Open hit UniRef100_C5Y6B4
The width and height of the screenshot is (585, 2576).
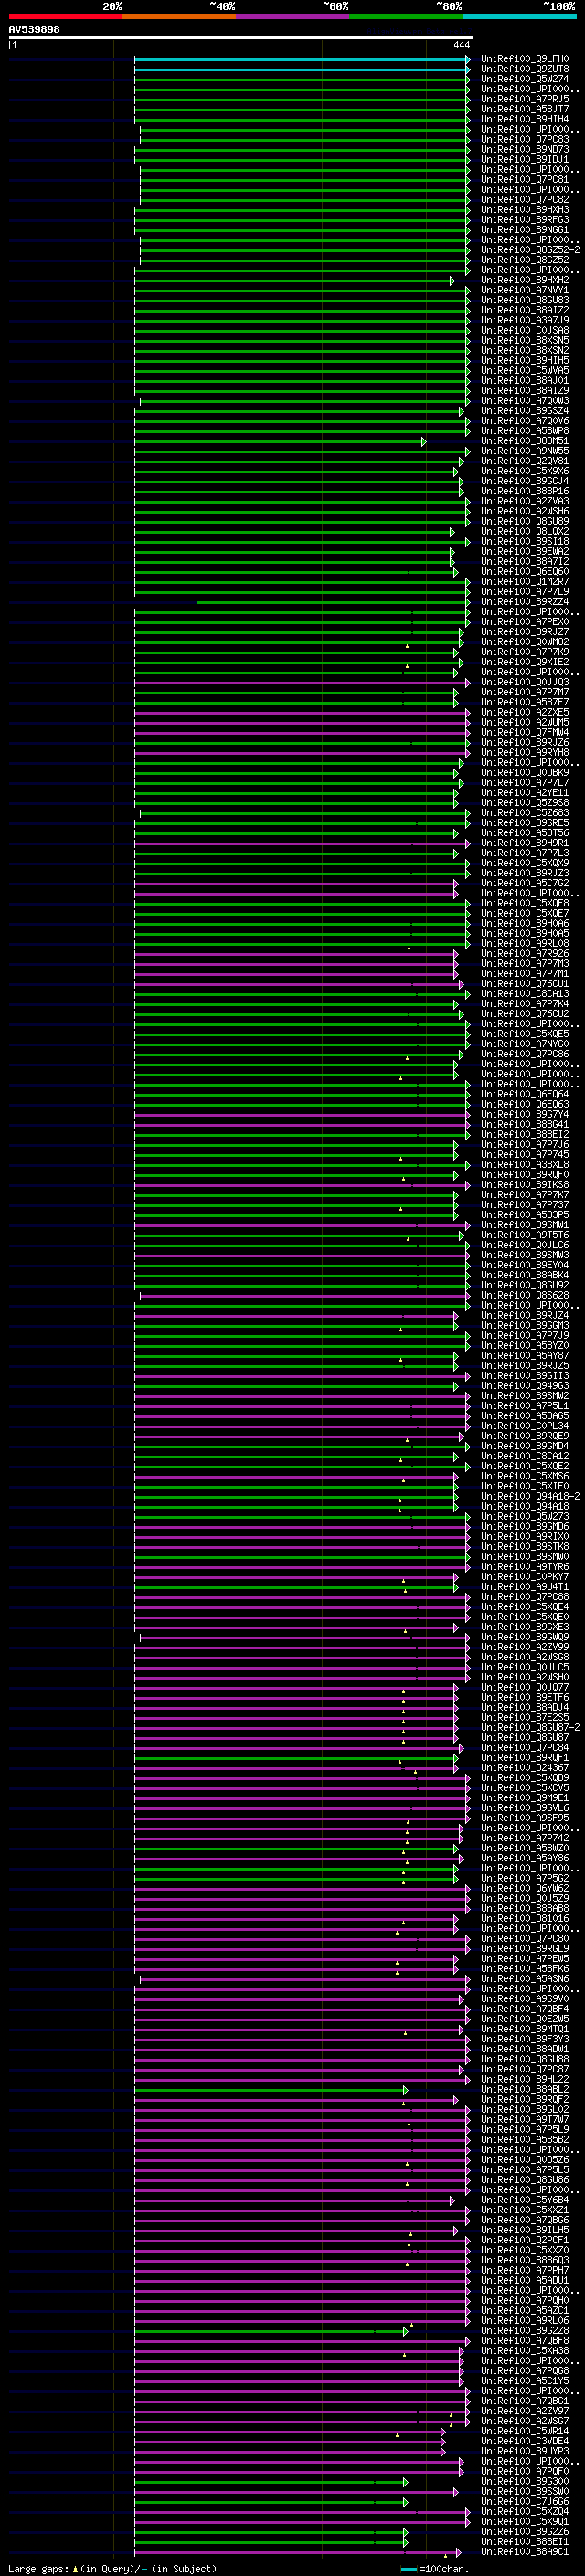click(x=525, y=2200)
